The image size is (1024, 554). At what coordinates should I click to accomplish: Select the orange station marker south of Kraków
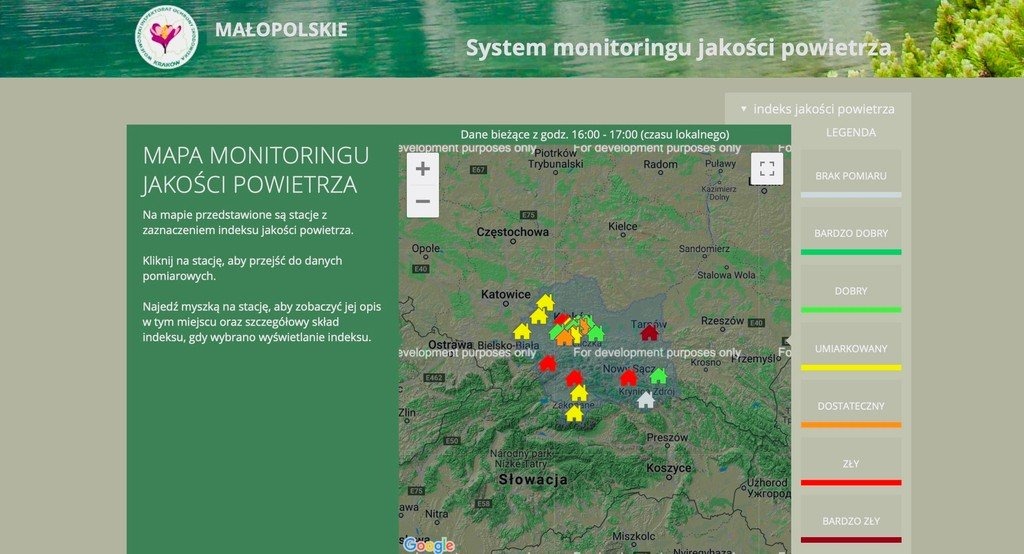565,337
